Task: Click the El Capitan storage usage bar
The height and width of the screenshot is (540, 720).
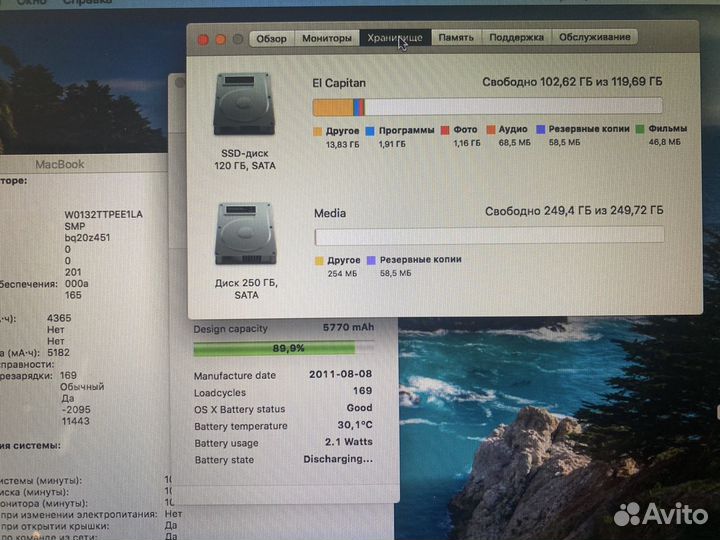Action: tap(487, 107)
